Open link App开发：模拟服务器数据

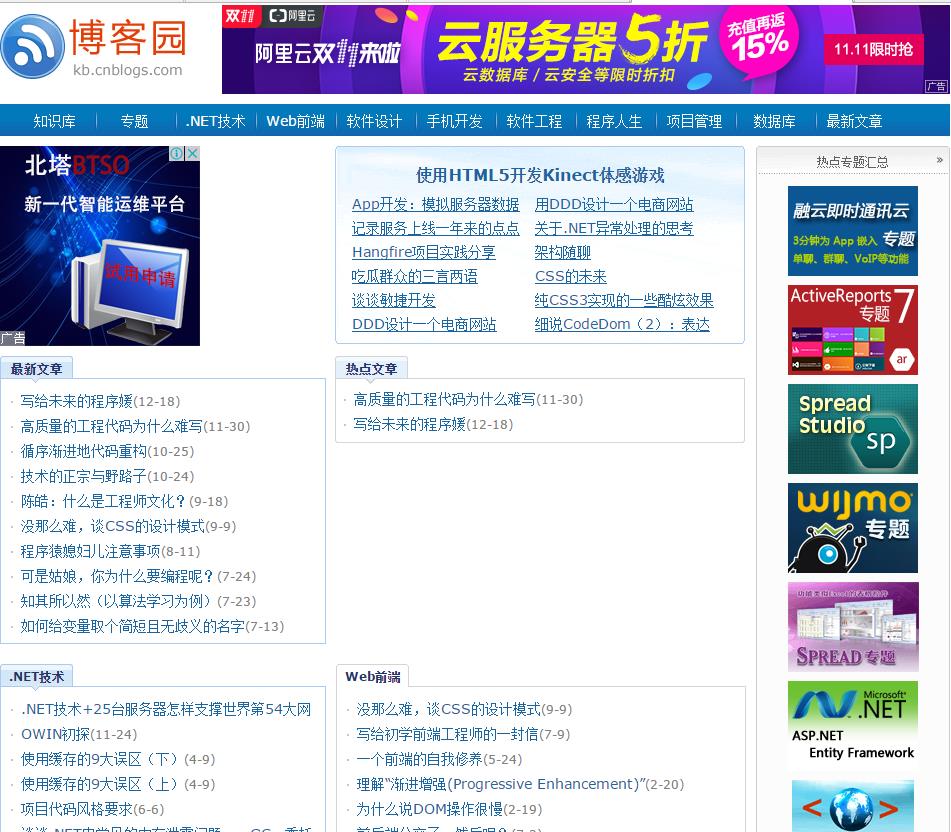pyautogui.click(x=435, y=204)
